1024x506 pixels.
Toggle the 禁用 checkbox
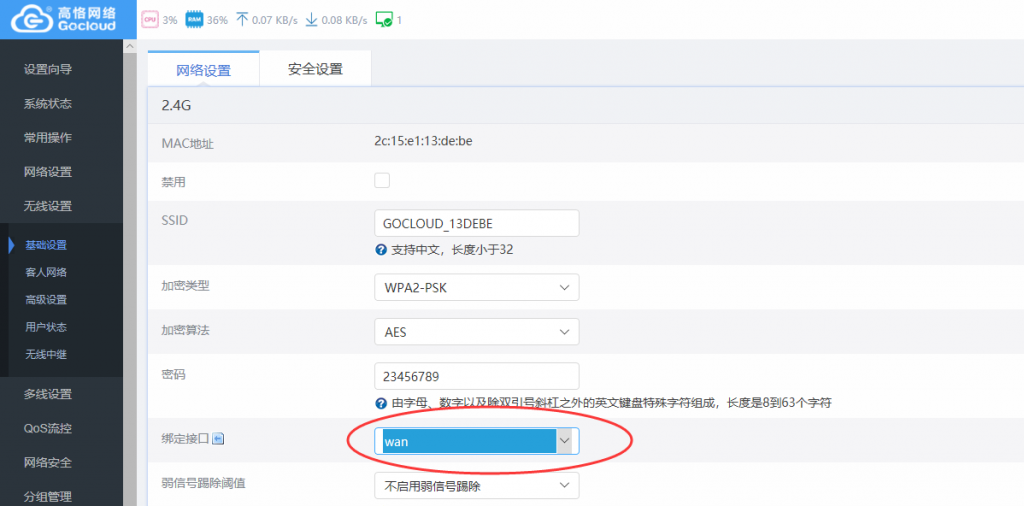[382, 180]
